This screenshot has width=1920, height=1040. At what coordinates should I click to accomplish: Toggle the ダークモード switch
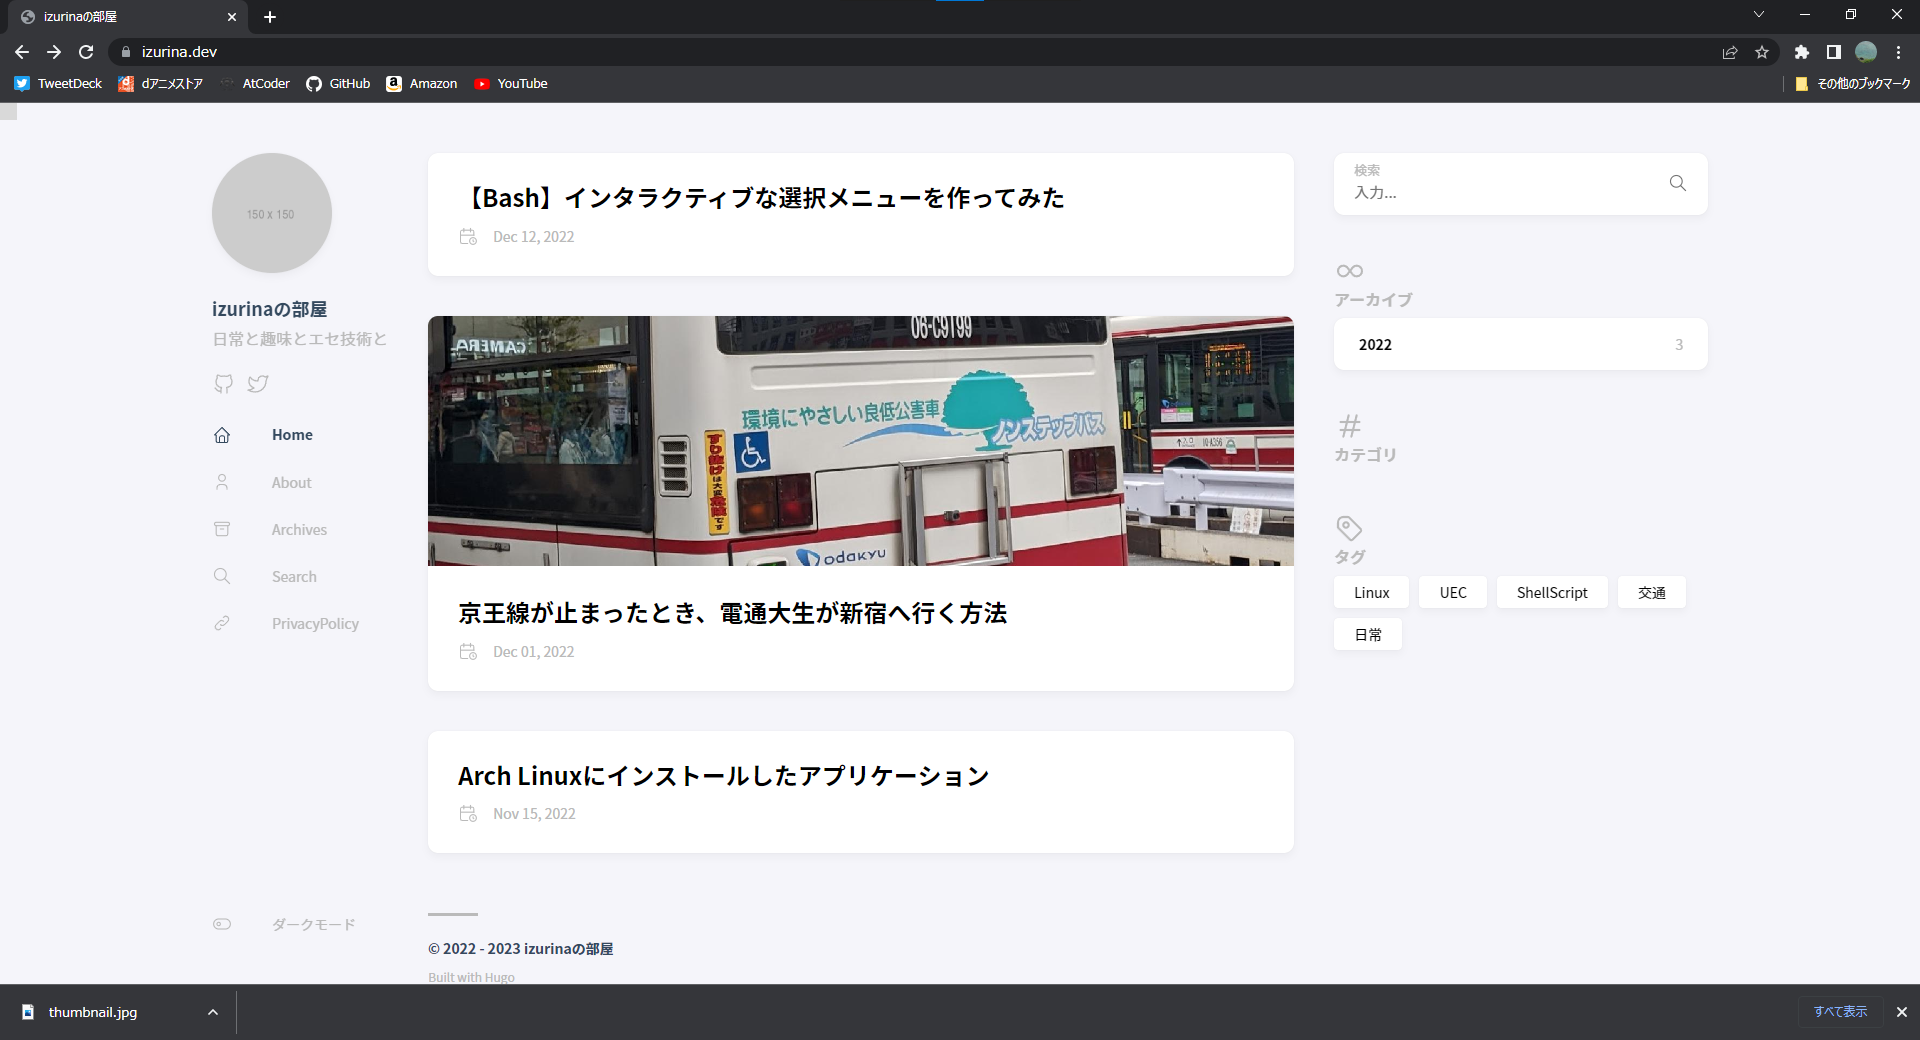pyautogui.click(x=222, y=924)
